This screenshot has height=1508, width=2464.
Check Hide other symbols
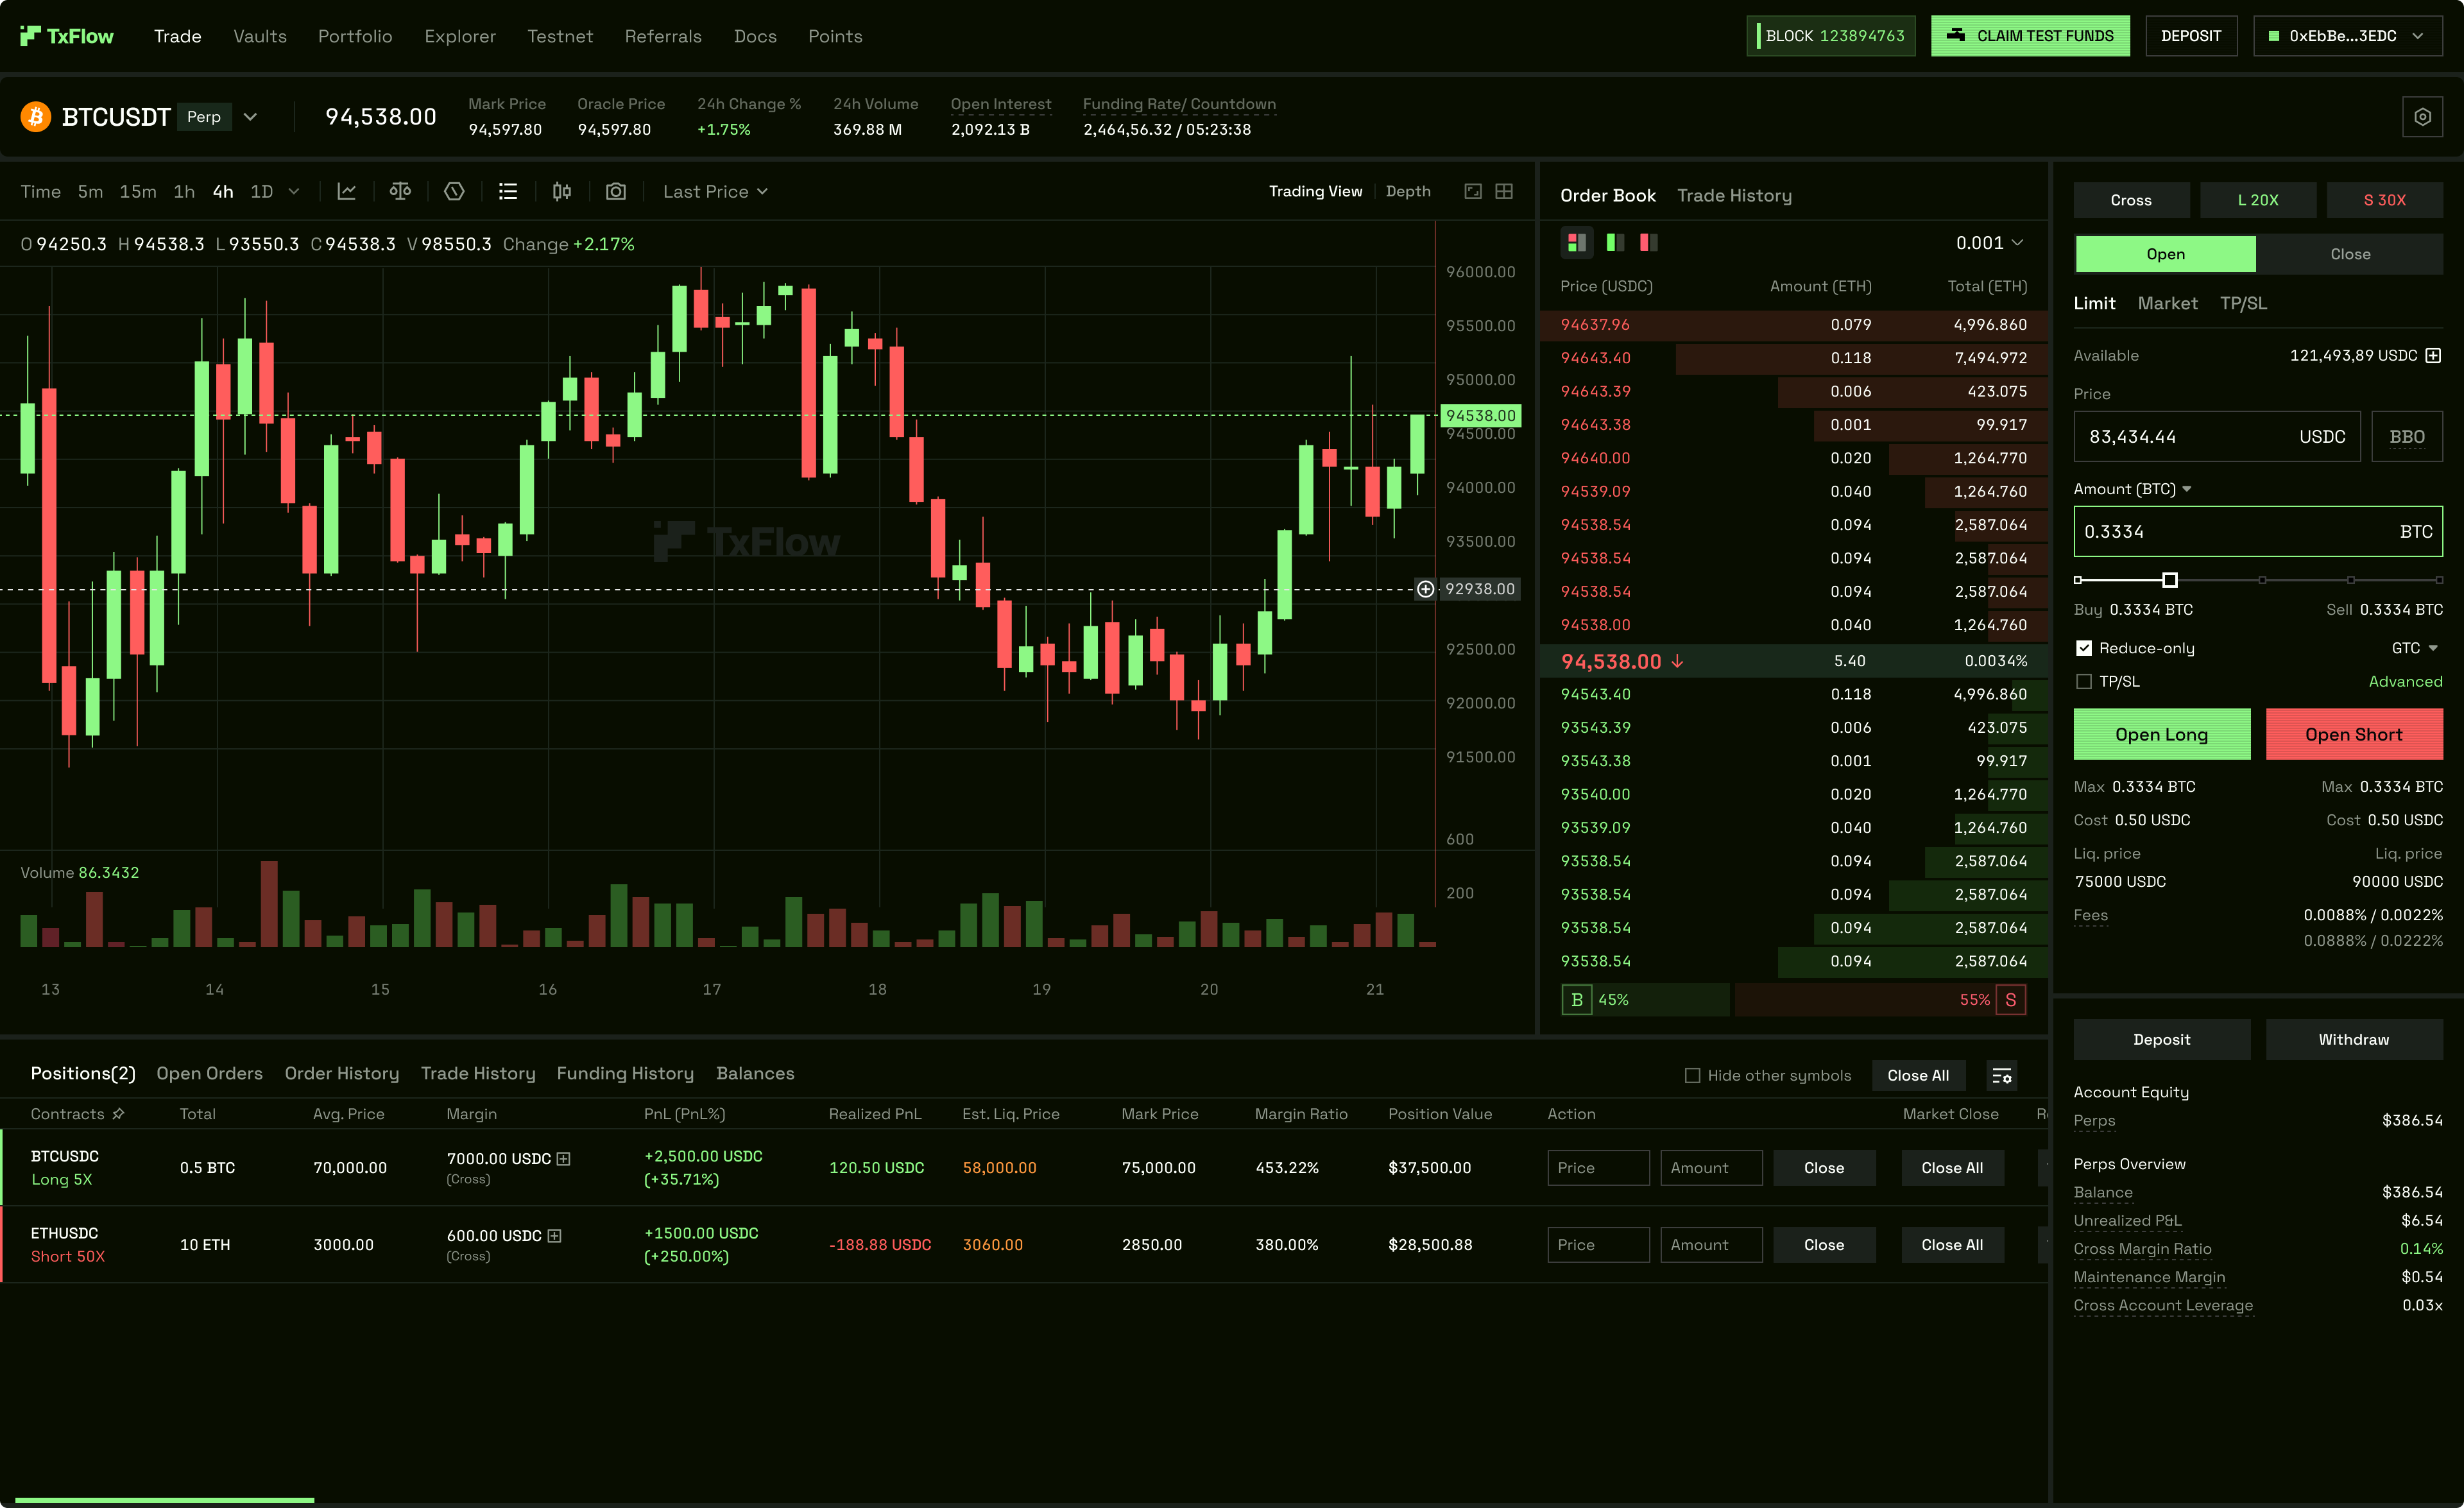tap(1692, 1075)
